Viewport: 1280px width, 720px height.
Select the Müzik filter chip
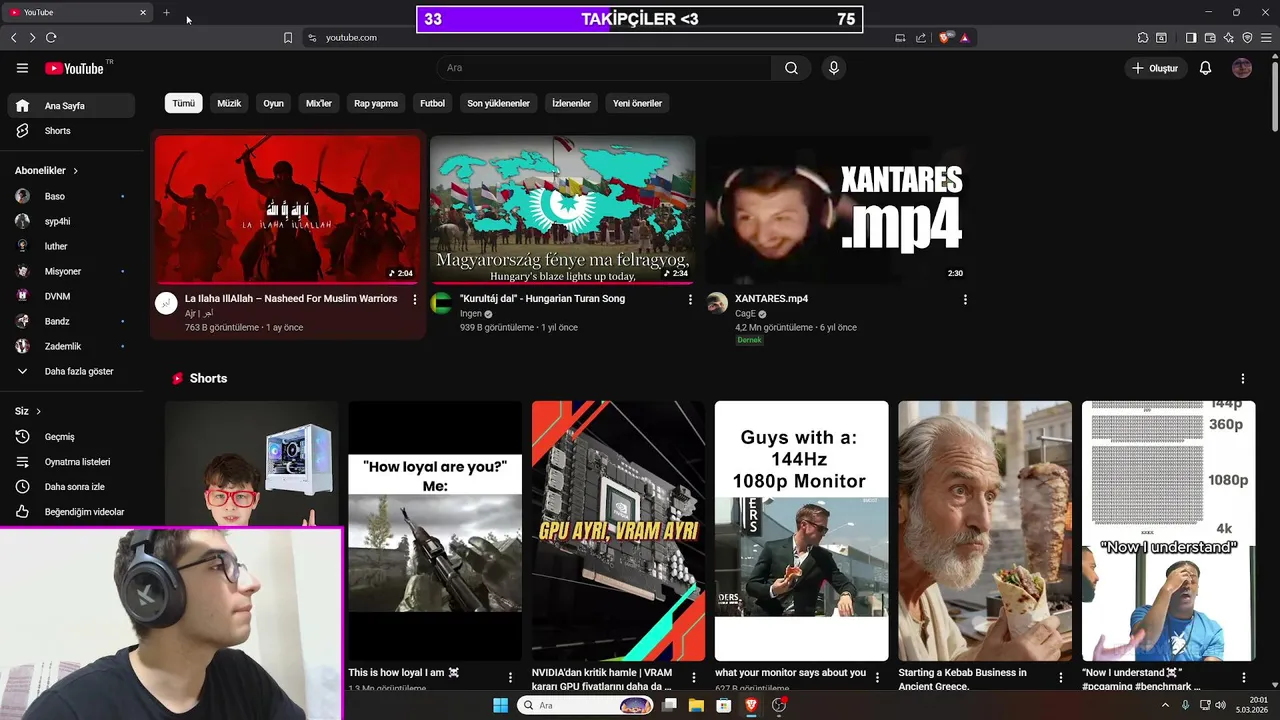coord(229,103)
